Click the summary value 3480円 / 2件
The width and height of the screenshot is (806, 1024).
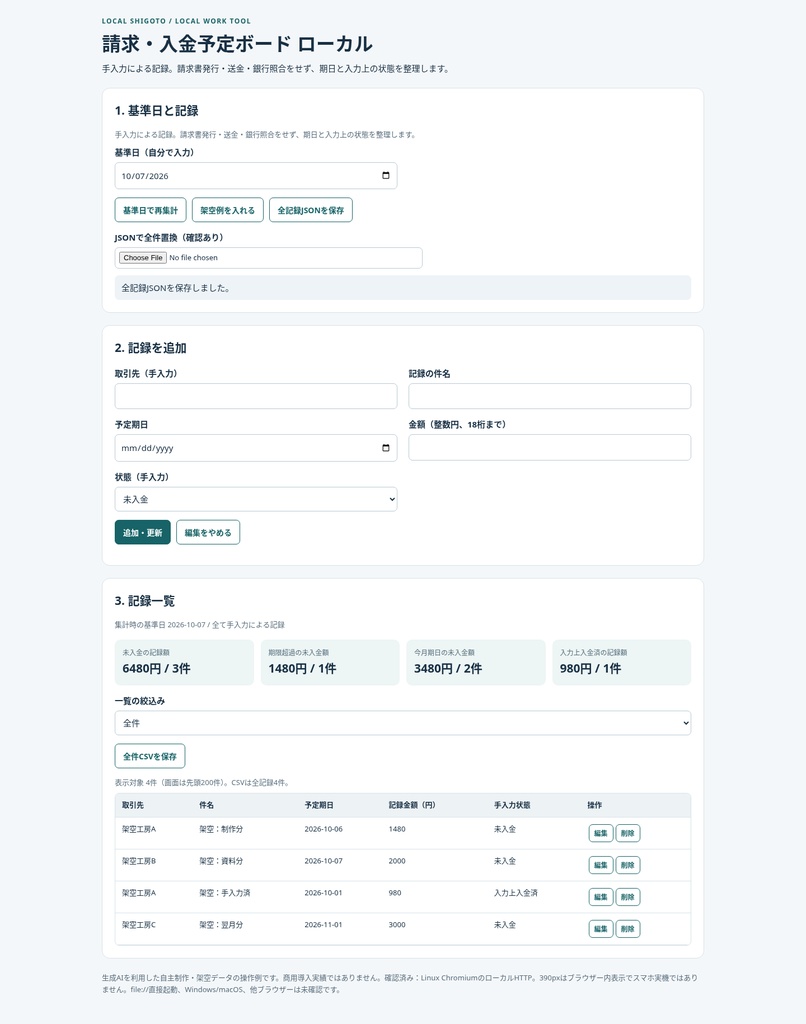(x=448, y=669)
